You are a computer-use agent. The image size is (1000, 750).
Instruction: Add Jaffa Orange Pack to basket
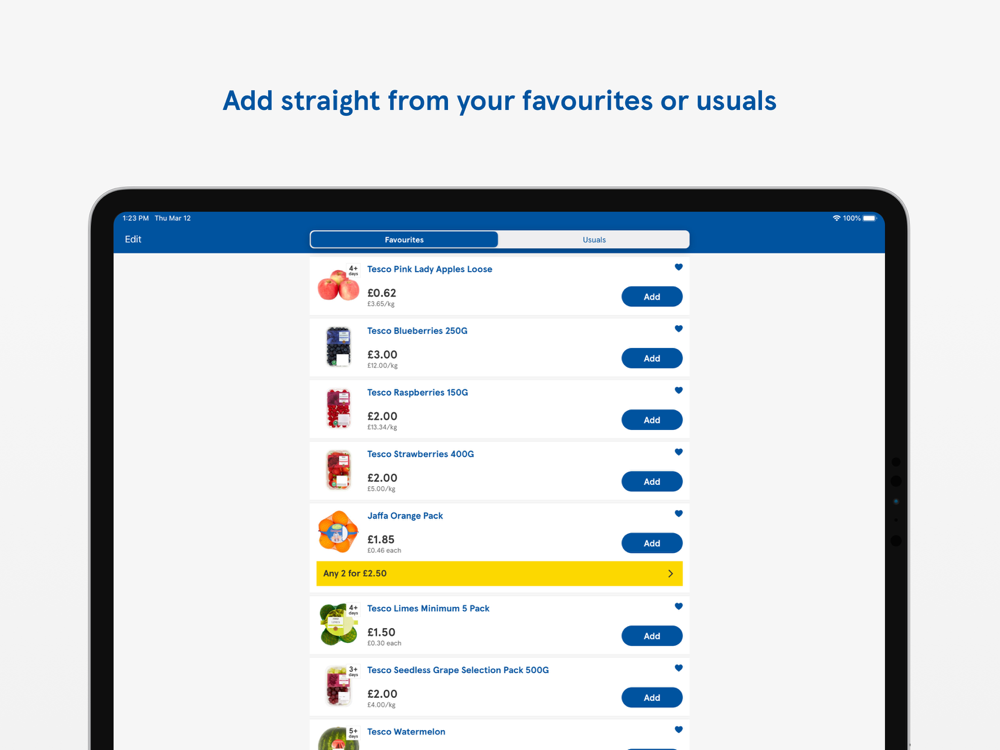(x=652, y=543)
